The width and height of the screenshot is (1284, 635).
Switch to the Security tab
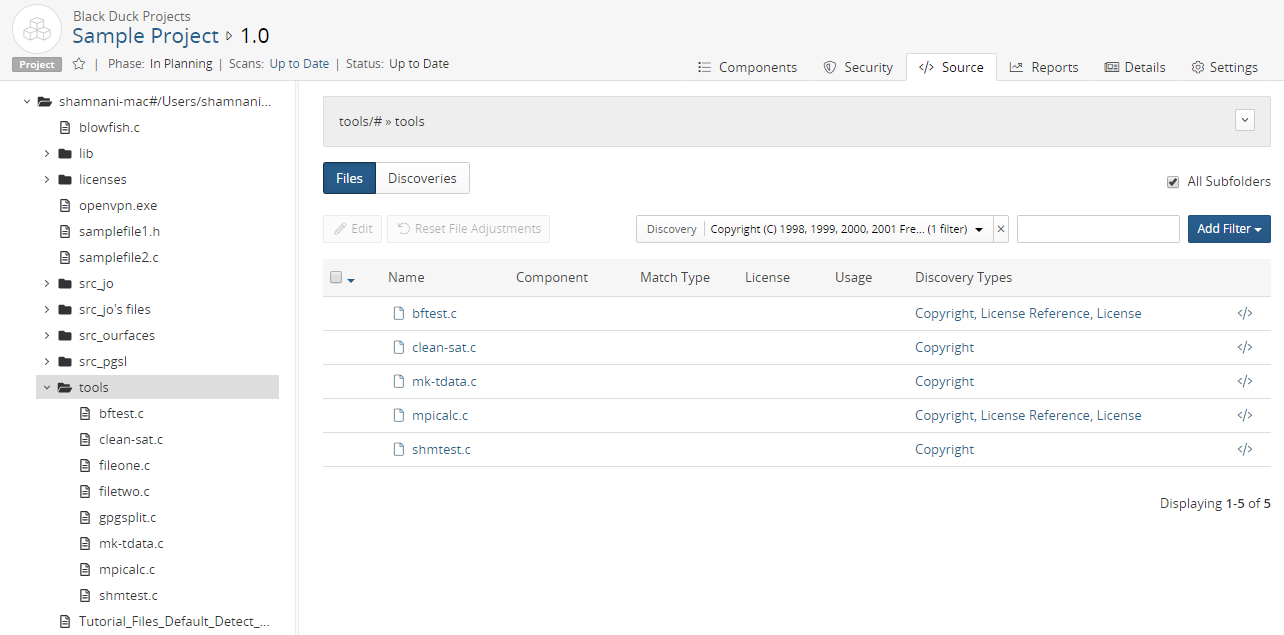coord(857,67)
